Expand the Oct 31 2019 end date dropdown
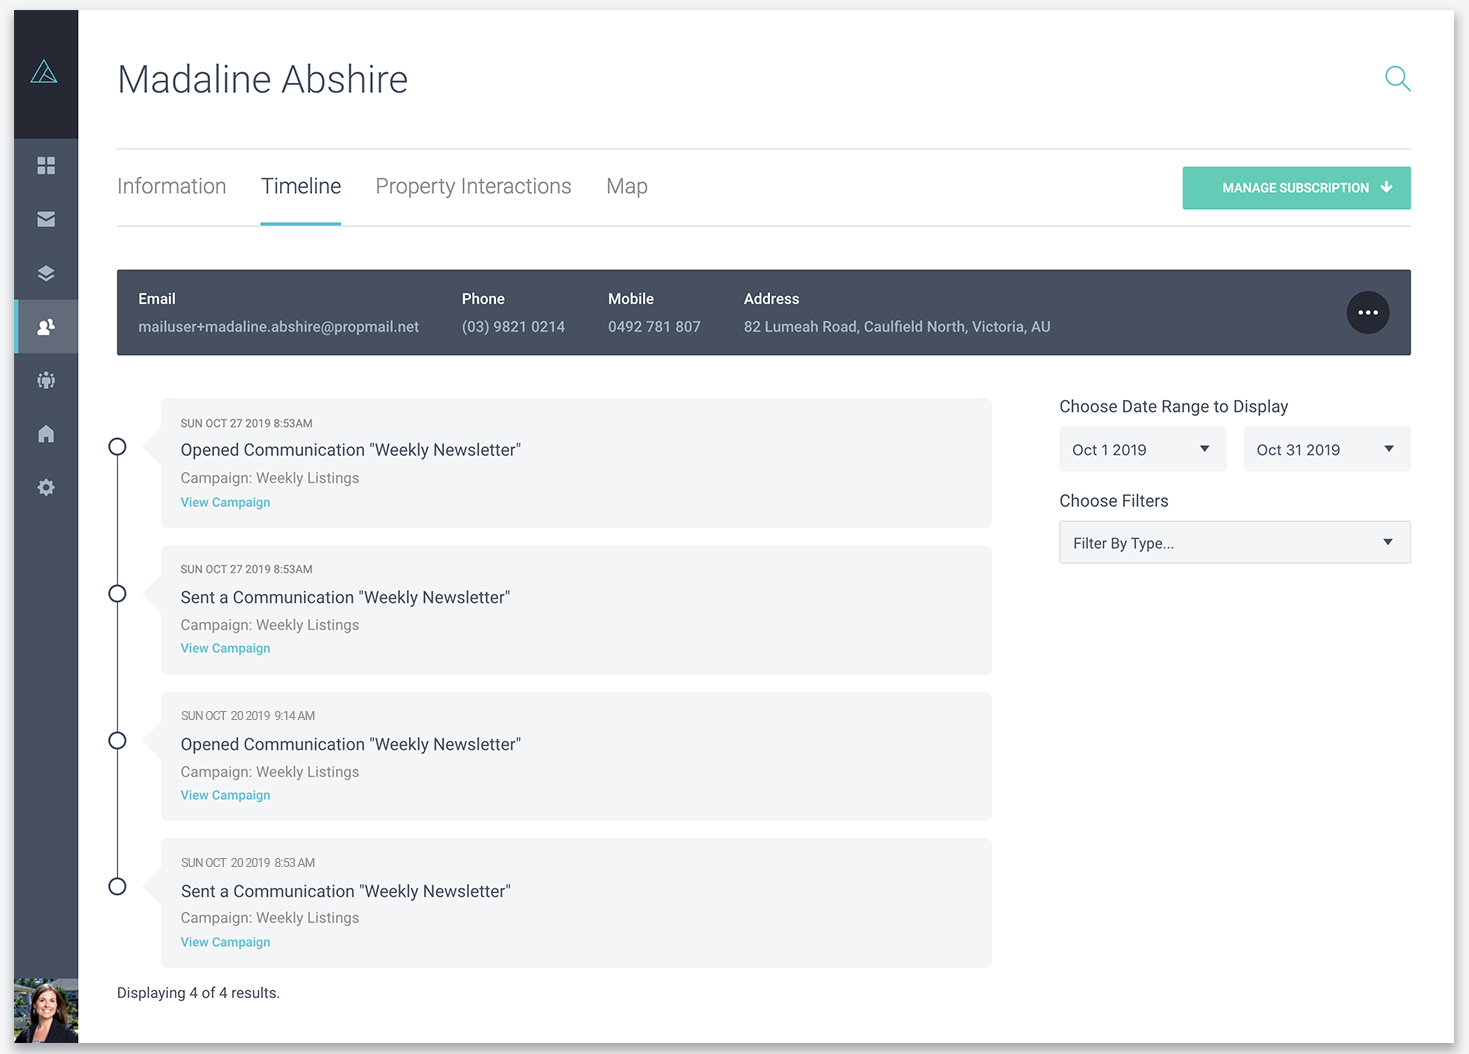Viewport: 1469px width, 1054px height. click(x=1326, y=449)
